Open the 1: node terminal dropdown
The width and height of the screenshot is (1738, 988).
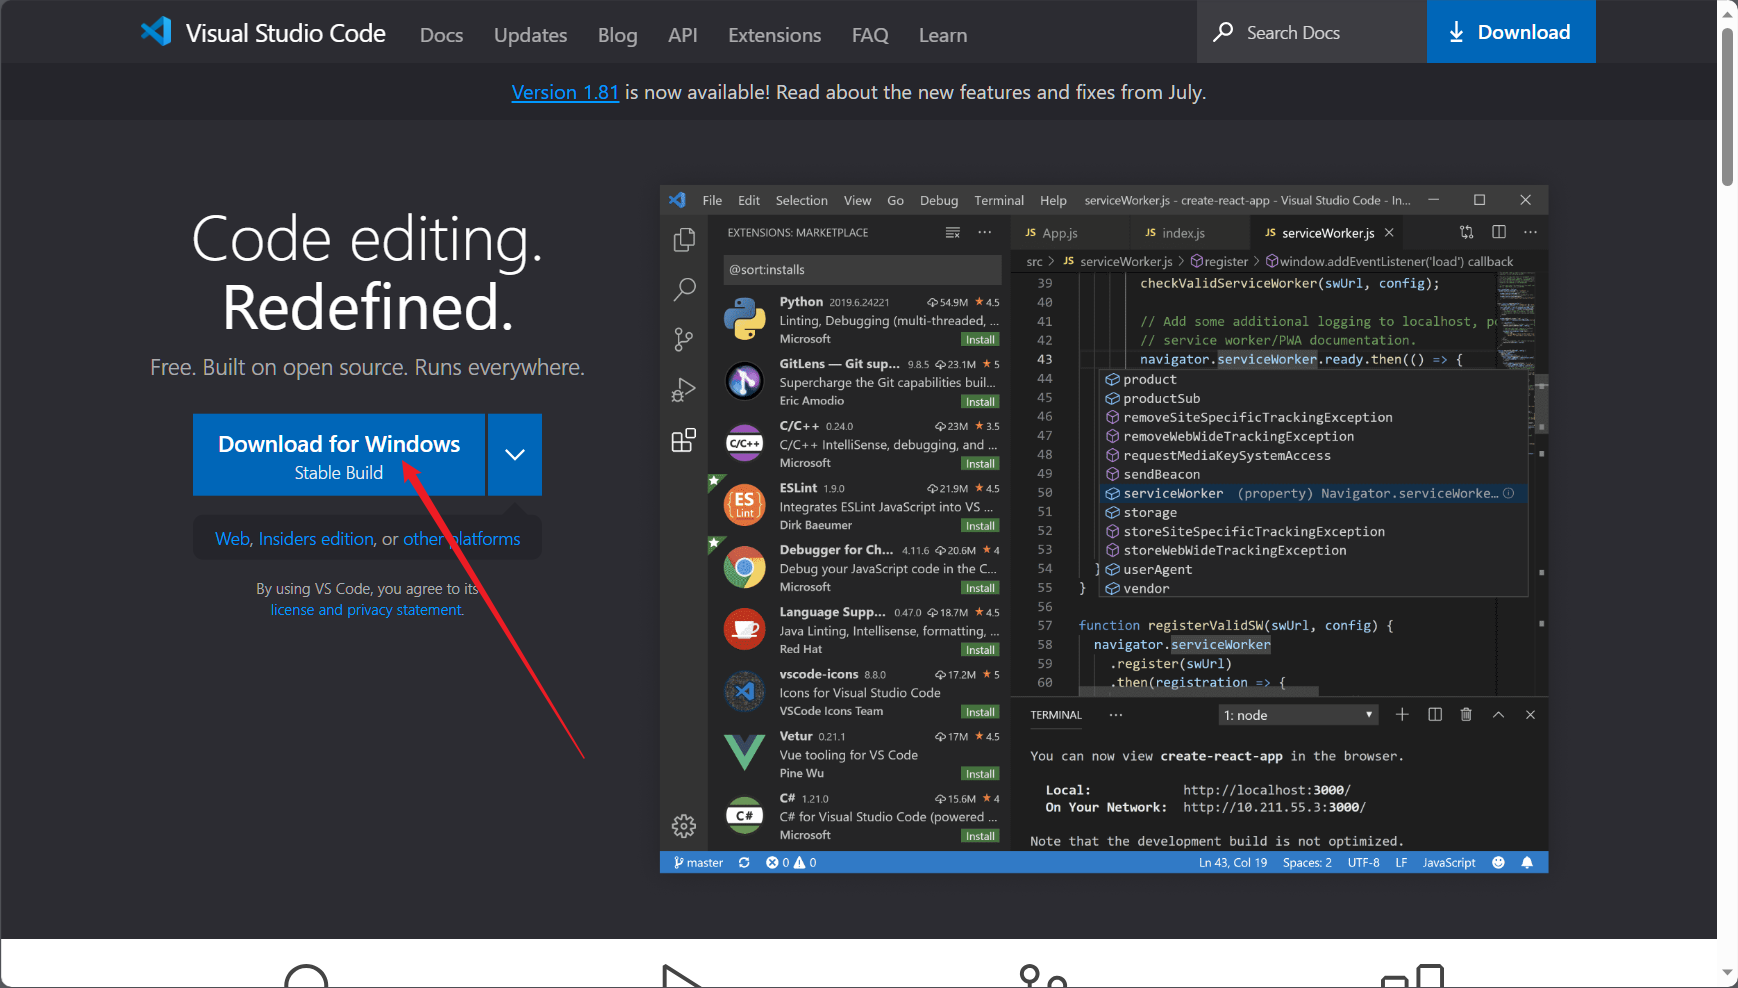[x=1297, y=714]
